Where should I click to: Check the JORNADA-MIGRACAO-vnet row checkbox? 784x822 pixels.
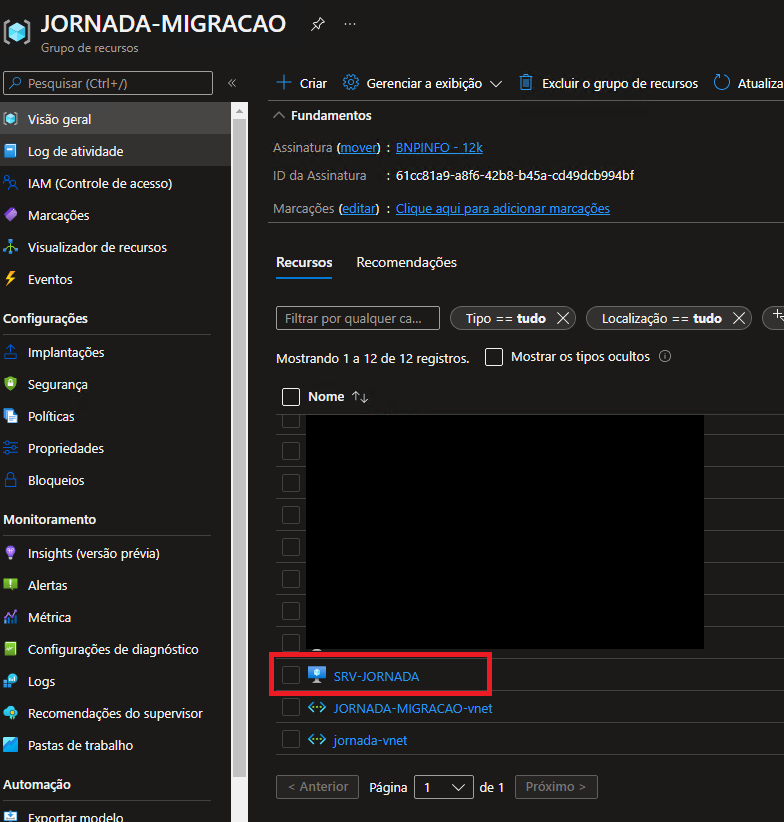(x=291, y=707)
